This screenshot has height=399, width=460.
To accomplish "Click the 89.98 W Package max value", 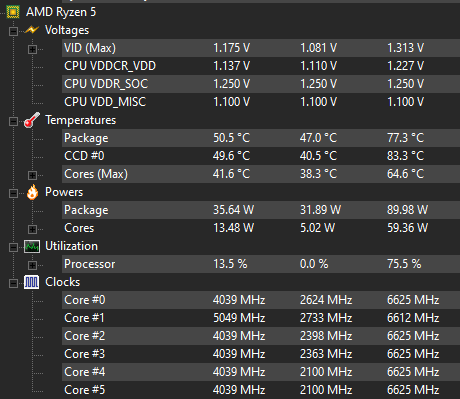I will tap(407, 210).
